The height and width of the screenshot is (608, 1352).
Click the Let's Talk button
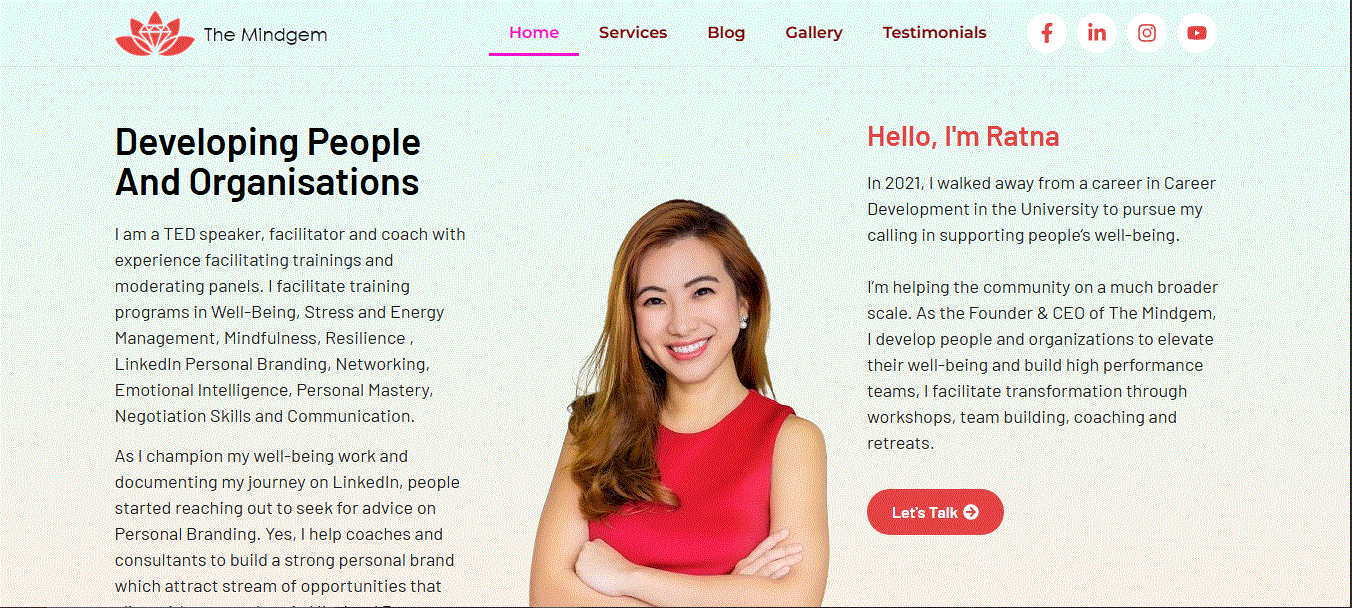point(935,512)
